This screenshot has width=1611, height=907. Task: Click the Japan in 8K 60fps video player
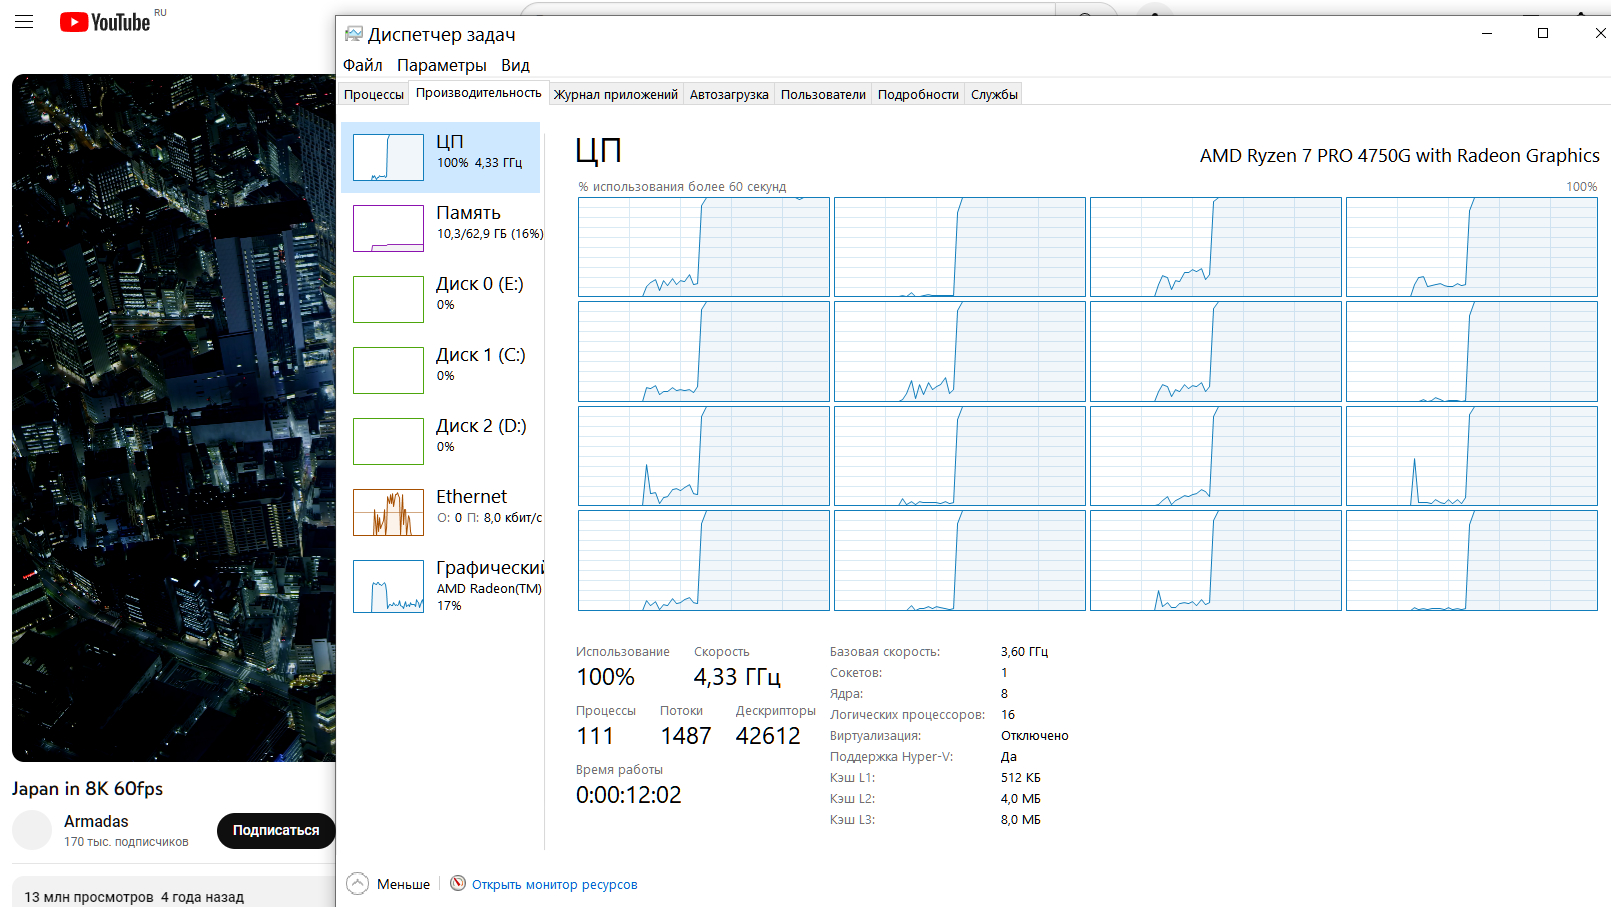(x=174, y=418)
